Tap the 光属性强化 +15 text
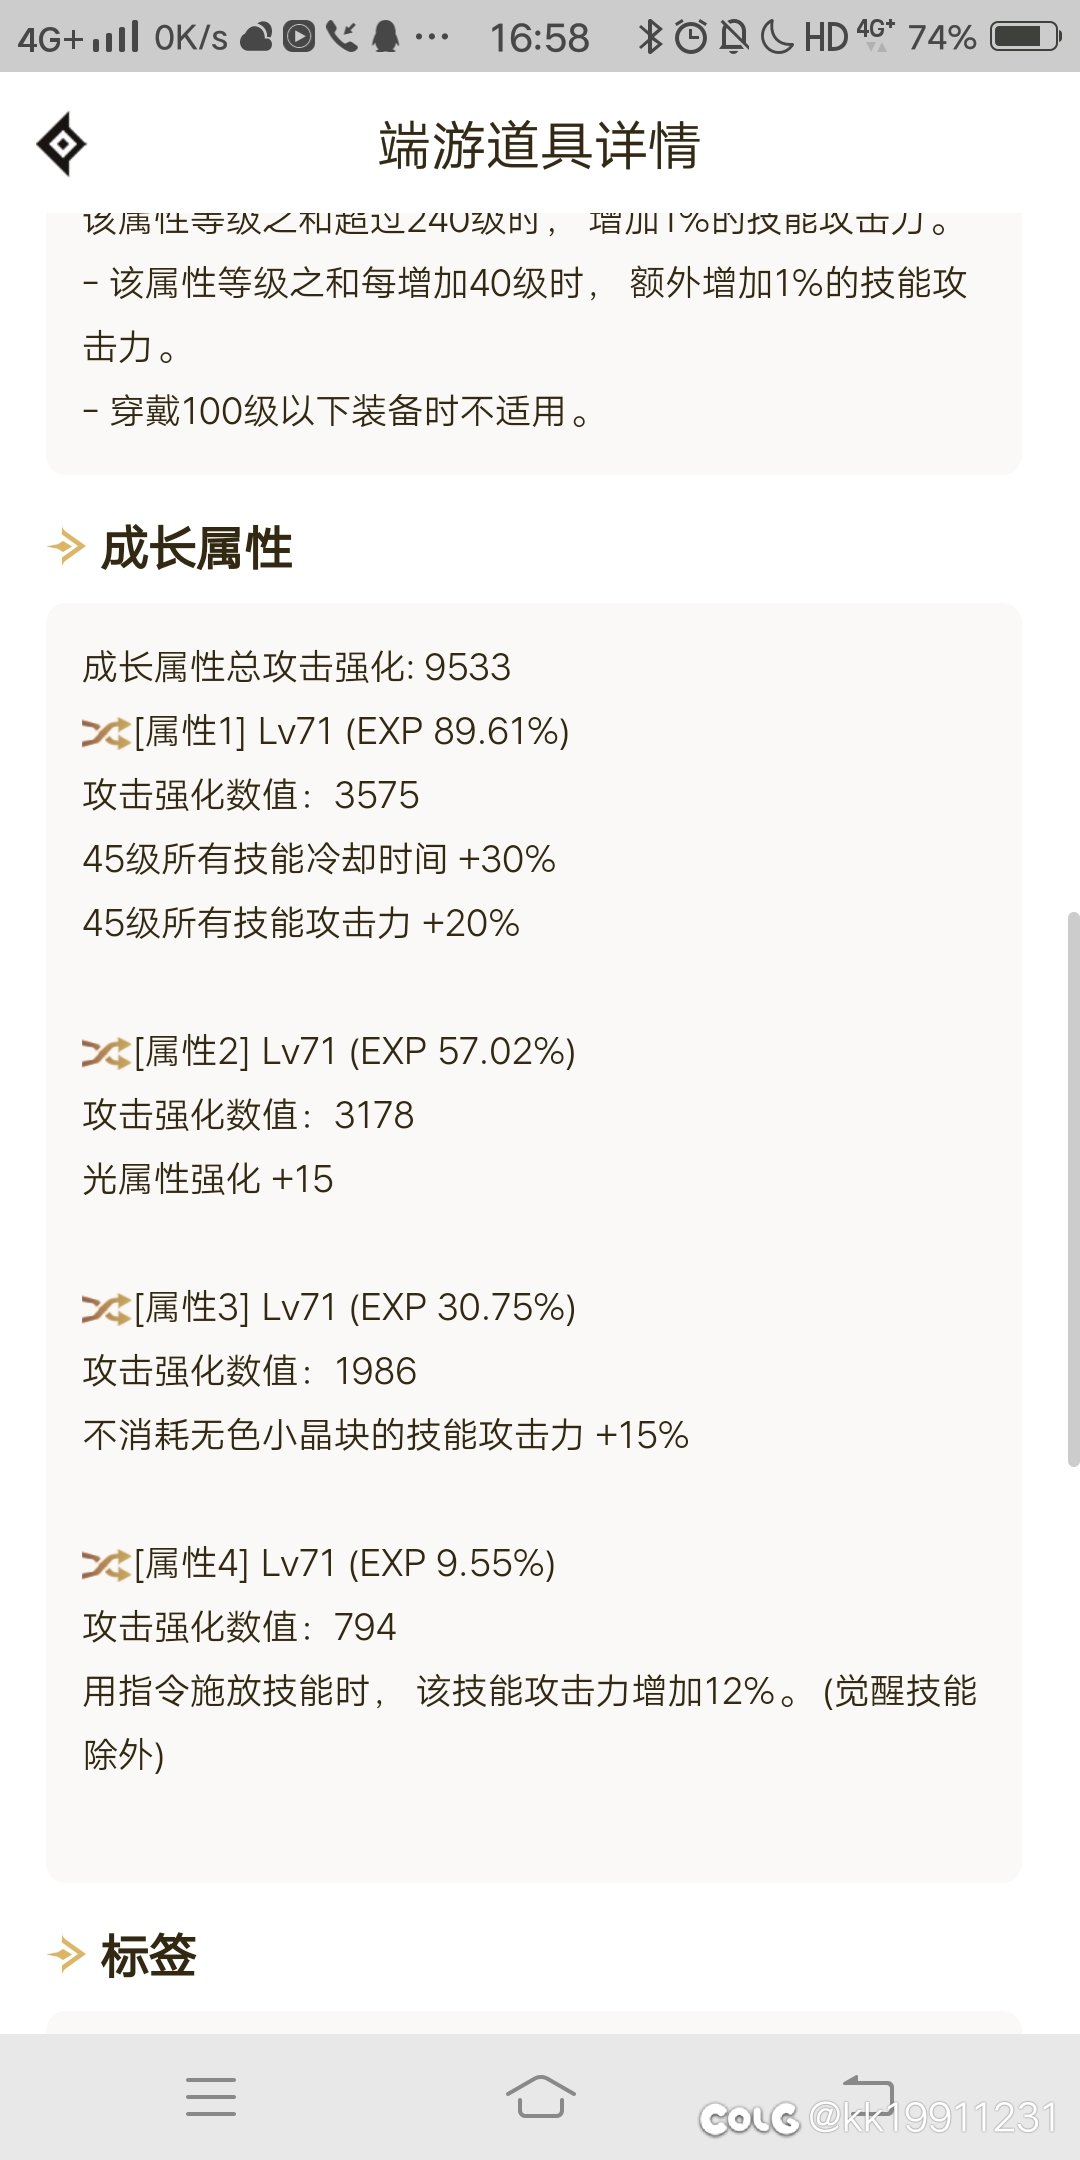1080x2160 pixels. coord(208,1180)
